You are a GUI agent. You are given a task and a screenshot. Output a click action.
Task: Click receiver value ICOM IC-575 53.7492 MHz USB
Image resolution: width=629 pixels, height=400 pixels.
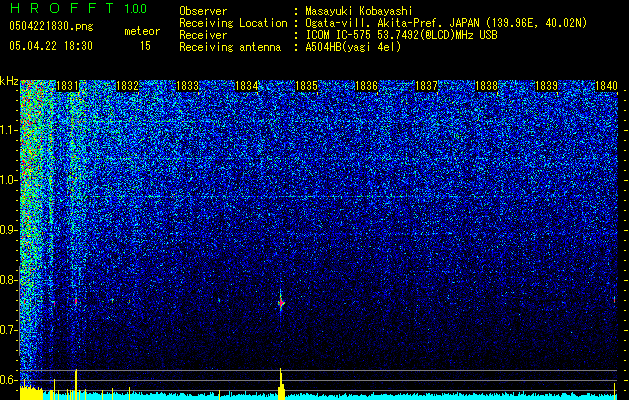point(401,35)
